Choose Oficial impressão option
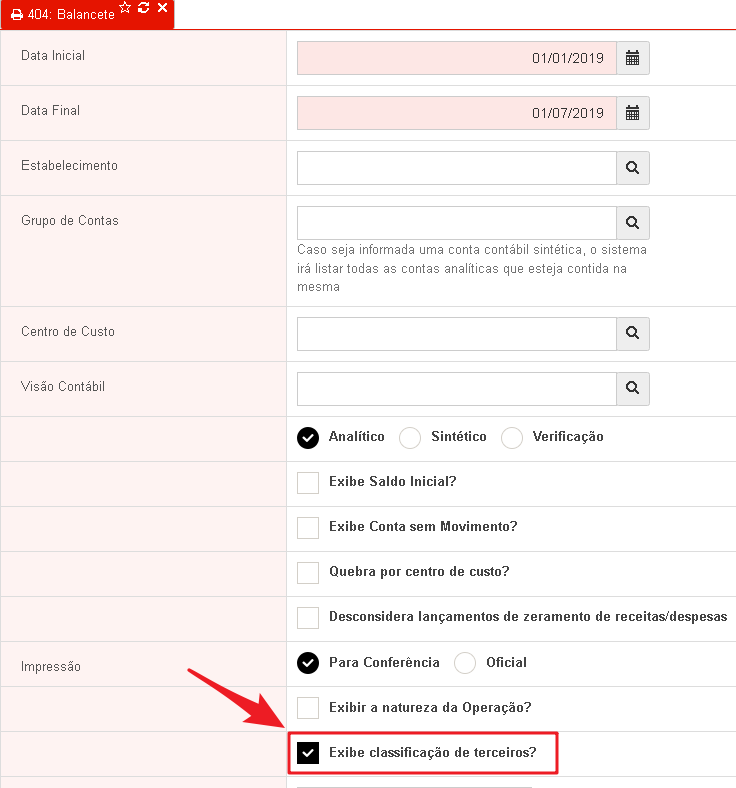736x788 pixels. click(465, 663)
